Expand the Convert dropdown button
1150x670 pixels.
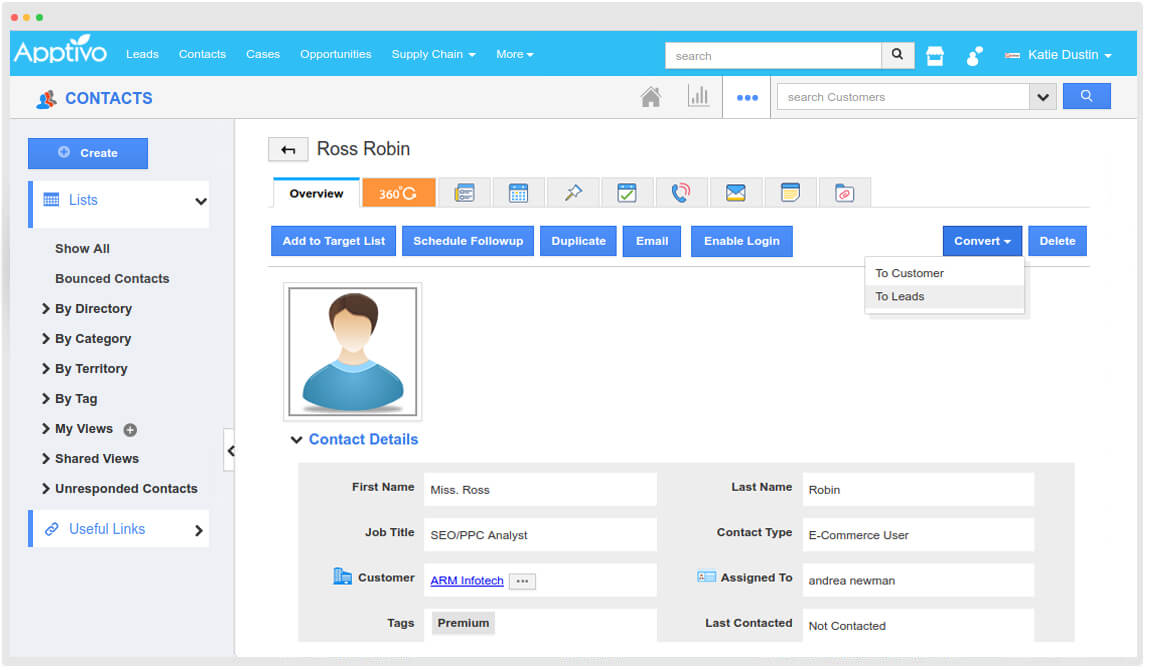pos(981,241)
